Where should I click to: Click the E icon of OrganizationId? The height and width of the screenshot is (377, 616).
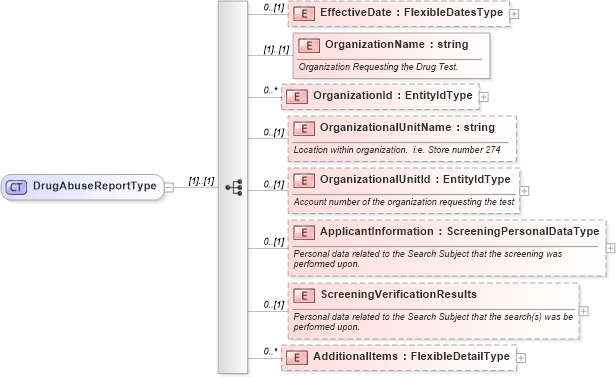(x=297, y=97)
